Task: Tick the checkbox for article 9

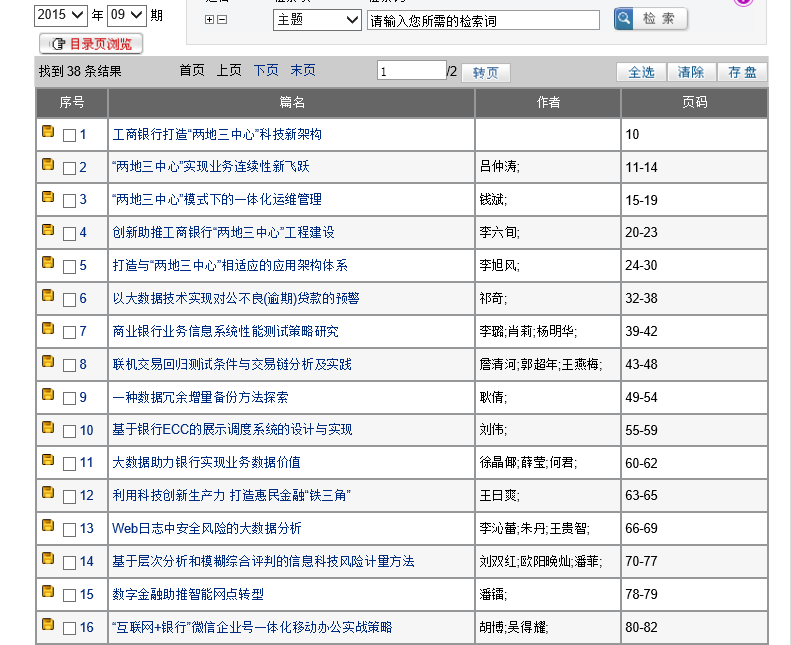Action: tap(69, 398)
